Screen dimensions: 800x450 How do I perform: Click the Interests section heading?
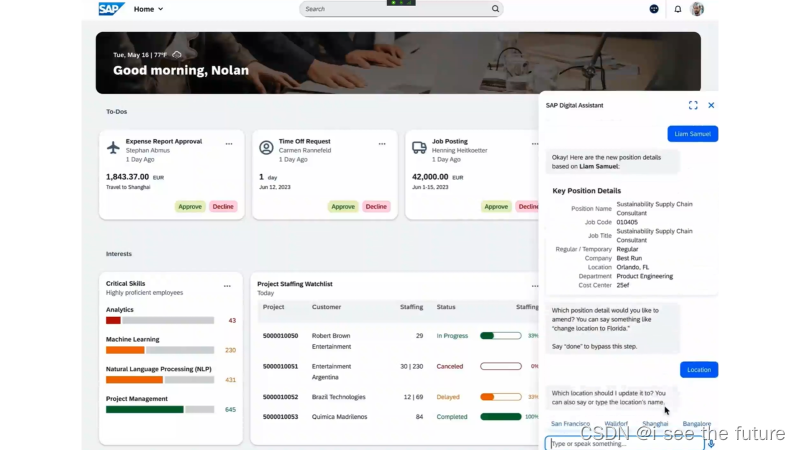[118, 254]
